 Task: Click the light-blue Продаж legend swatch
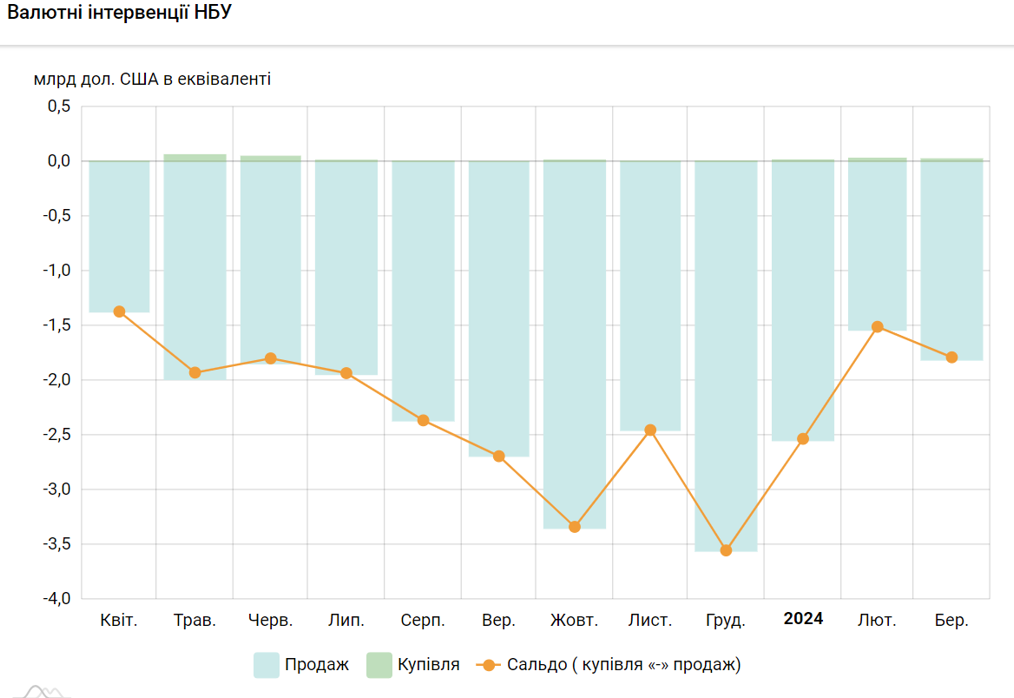(x=266, y=665)
